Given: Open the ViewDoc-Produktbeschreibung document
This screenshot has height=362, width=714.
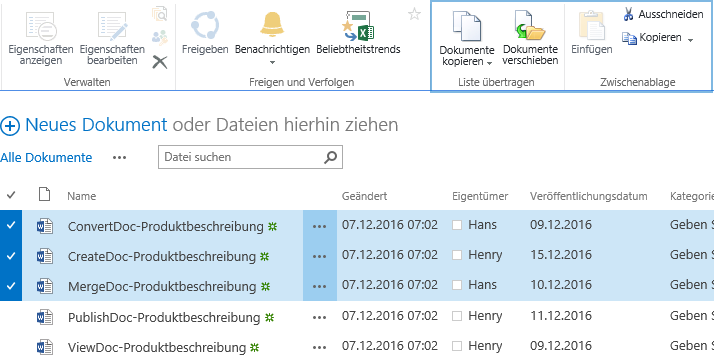Looking at the screenshot, I should [x=157, y=348].
